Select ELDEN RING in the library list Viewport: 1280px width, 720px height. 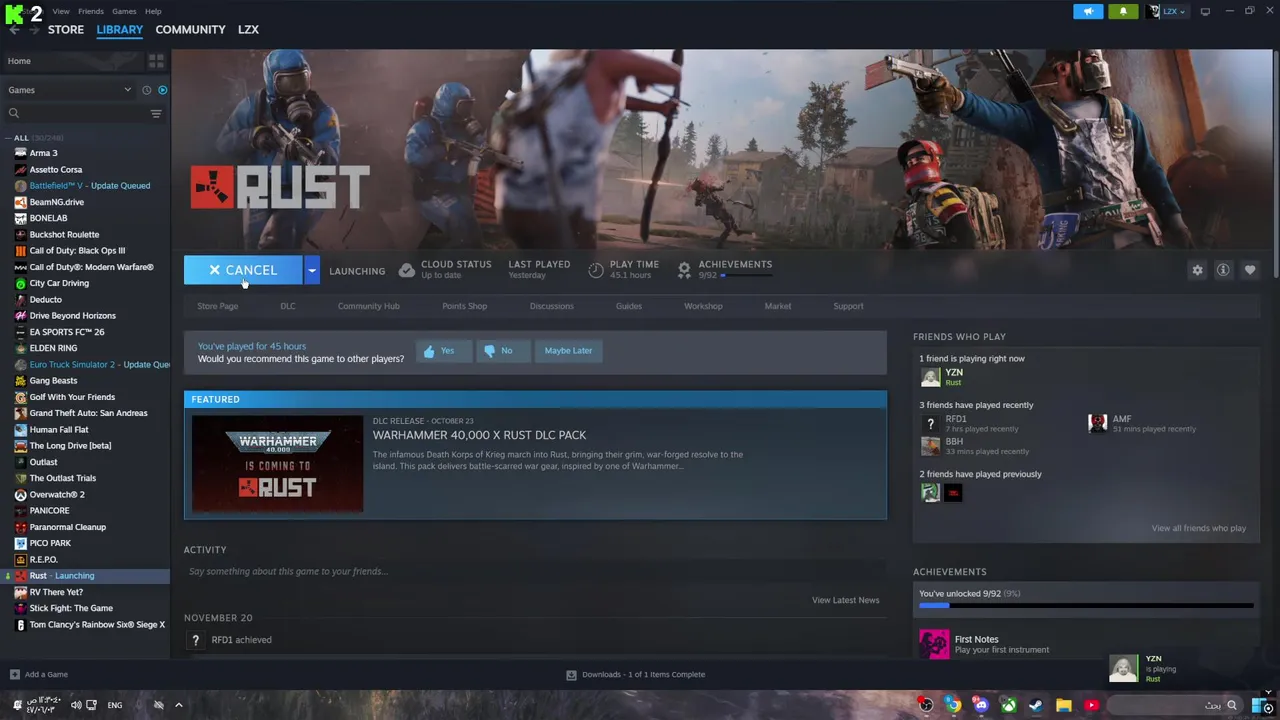(x=85, y=348)
